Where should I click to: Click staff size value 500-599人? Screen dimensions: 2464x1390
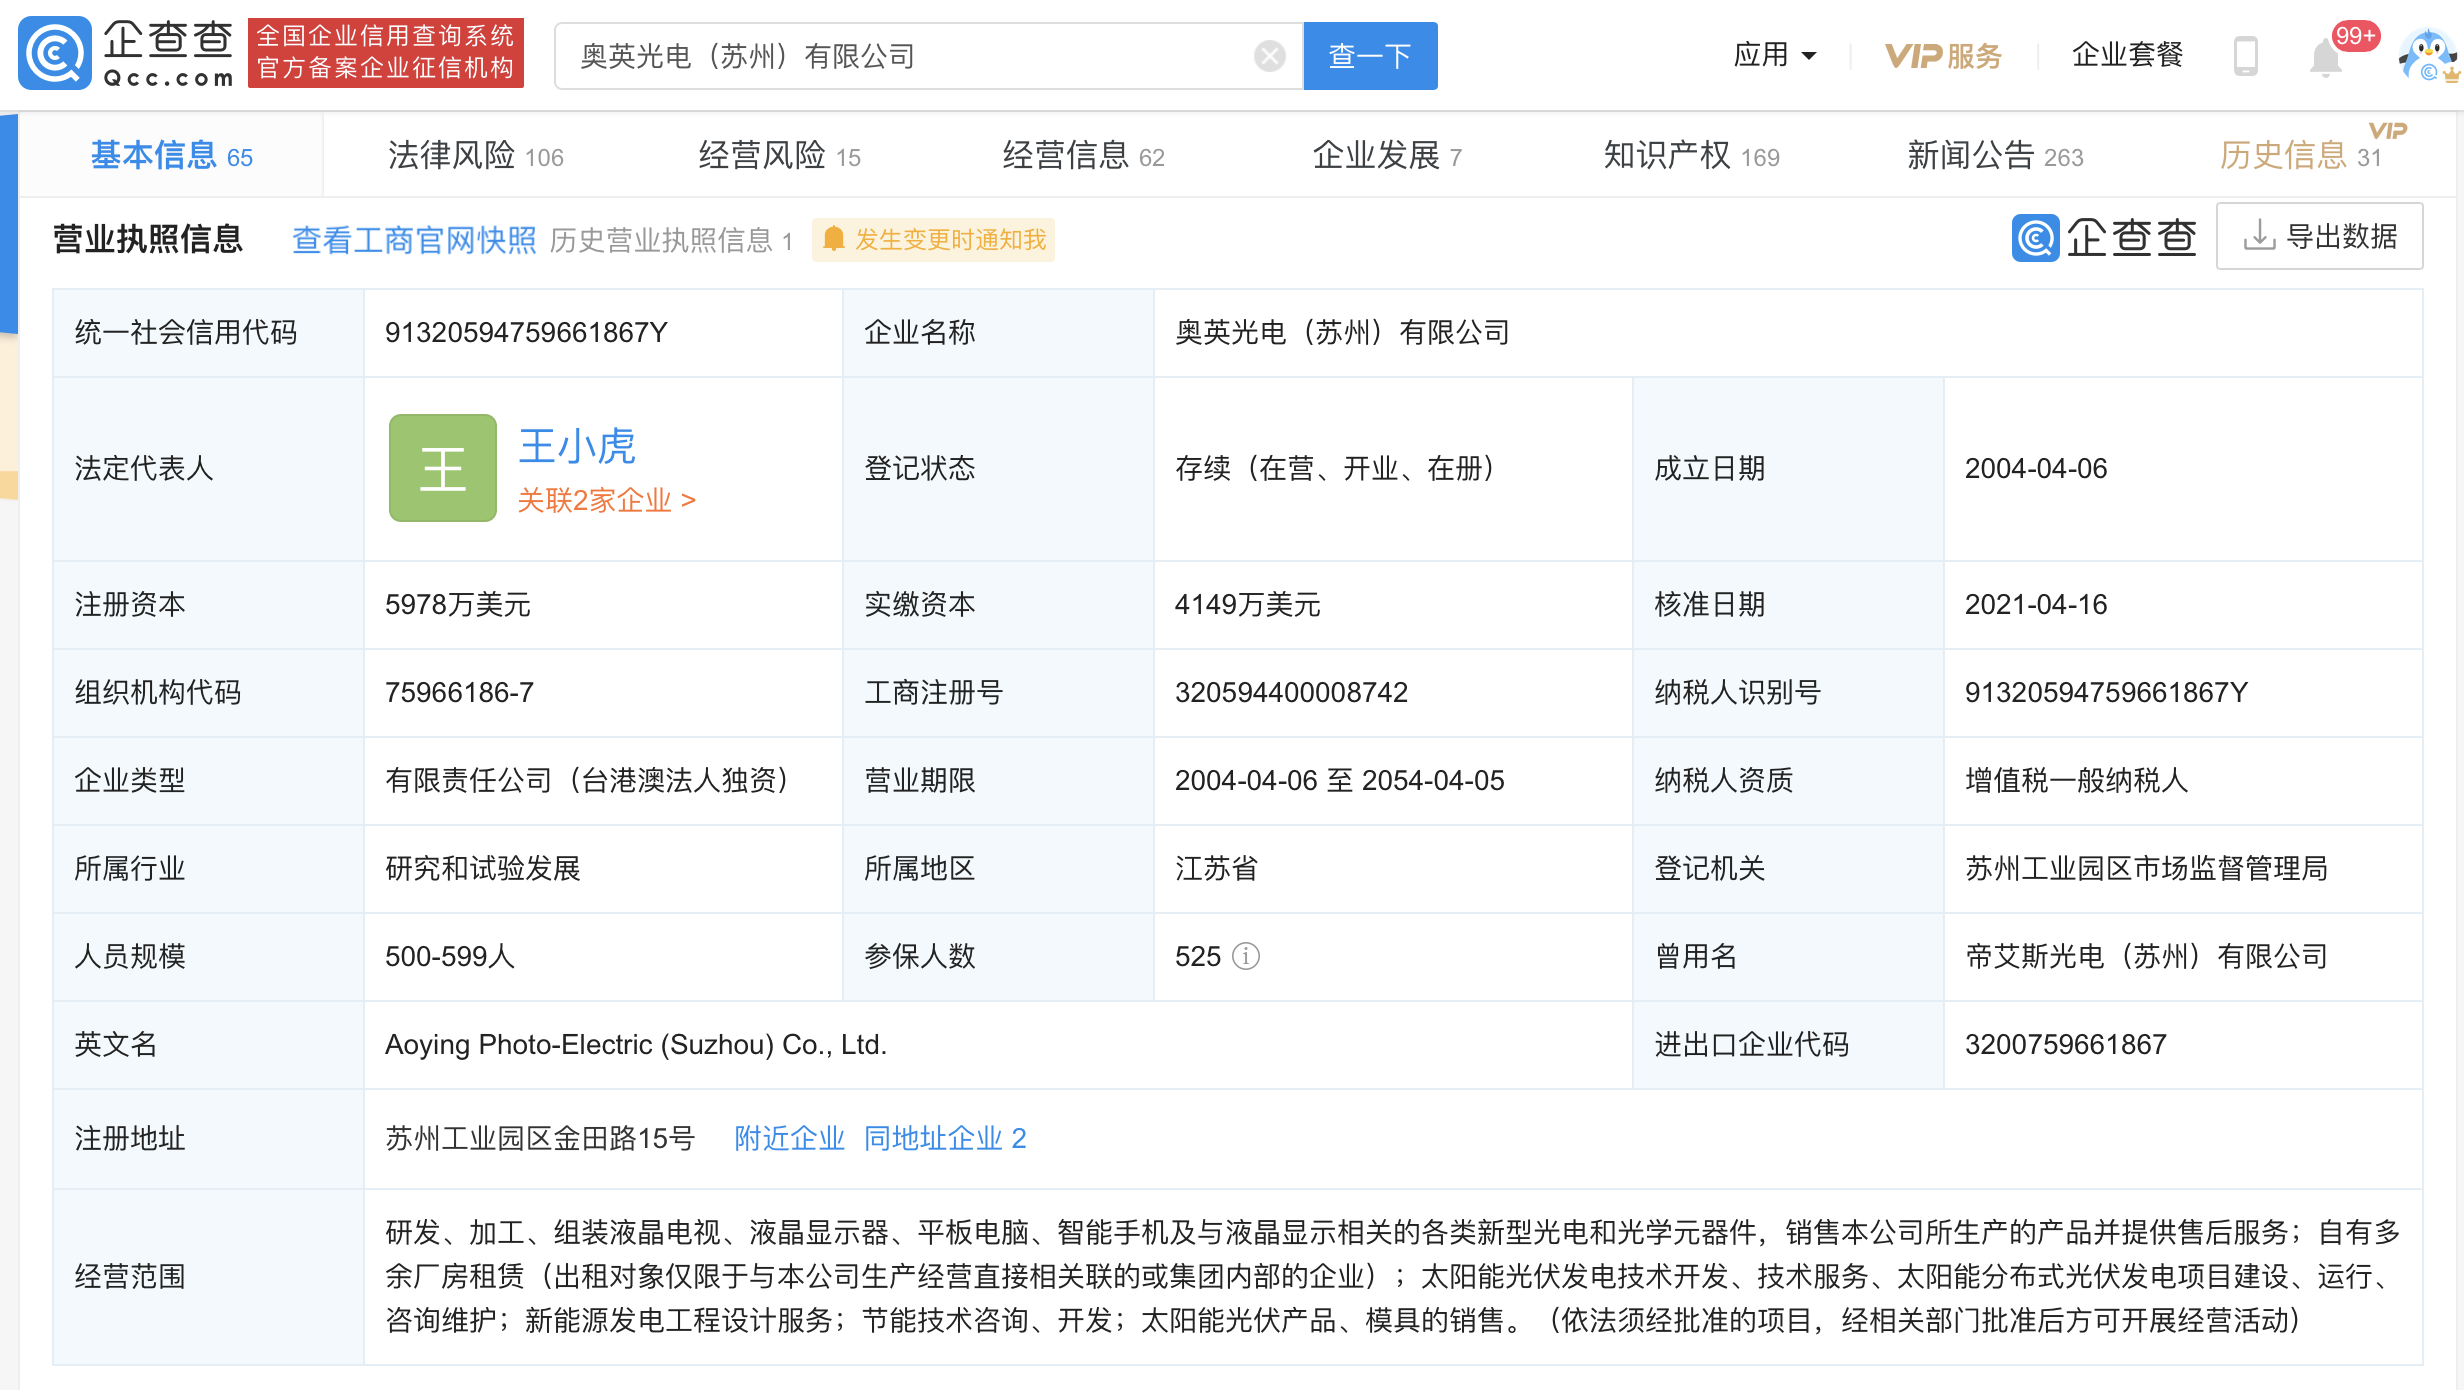[450, 957]
